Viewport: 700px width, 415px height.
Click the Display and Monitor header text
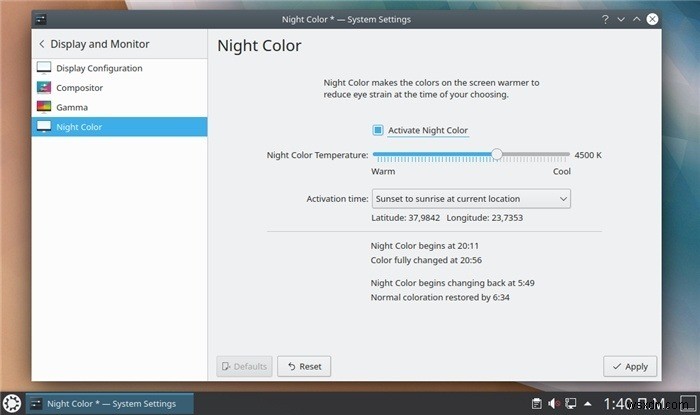pos(100,44)
